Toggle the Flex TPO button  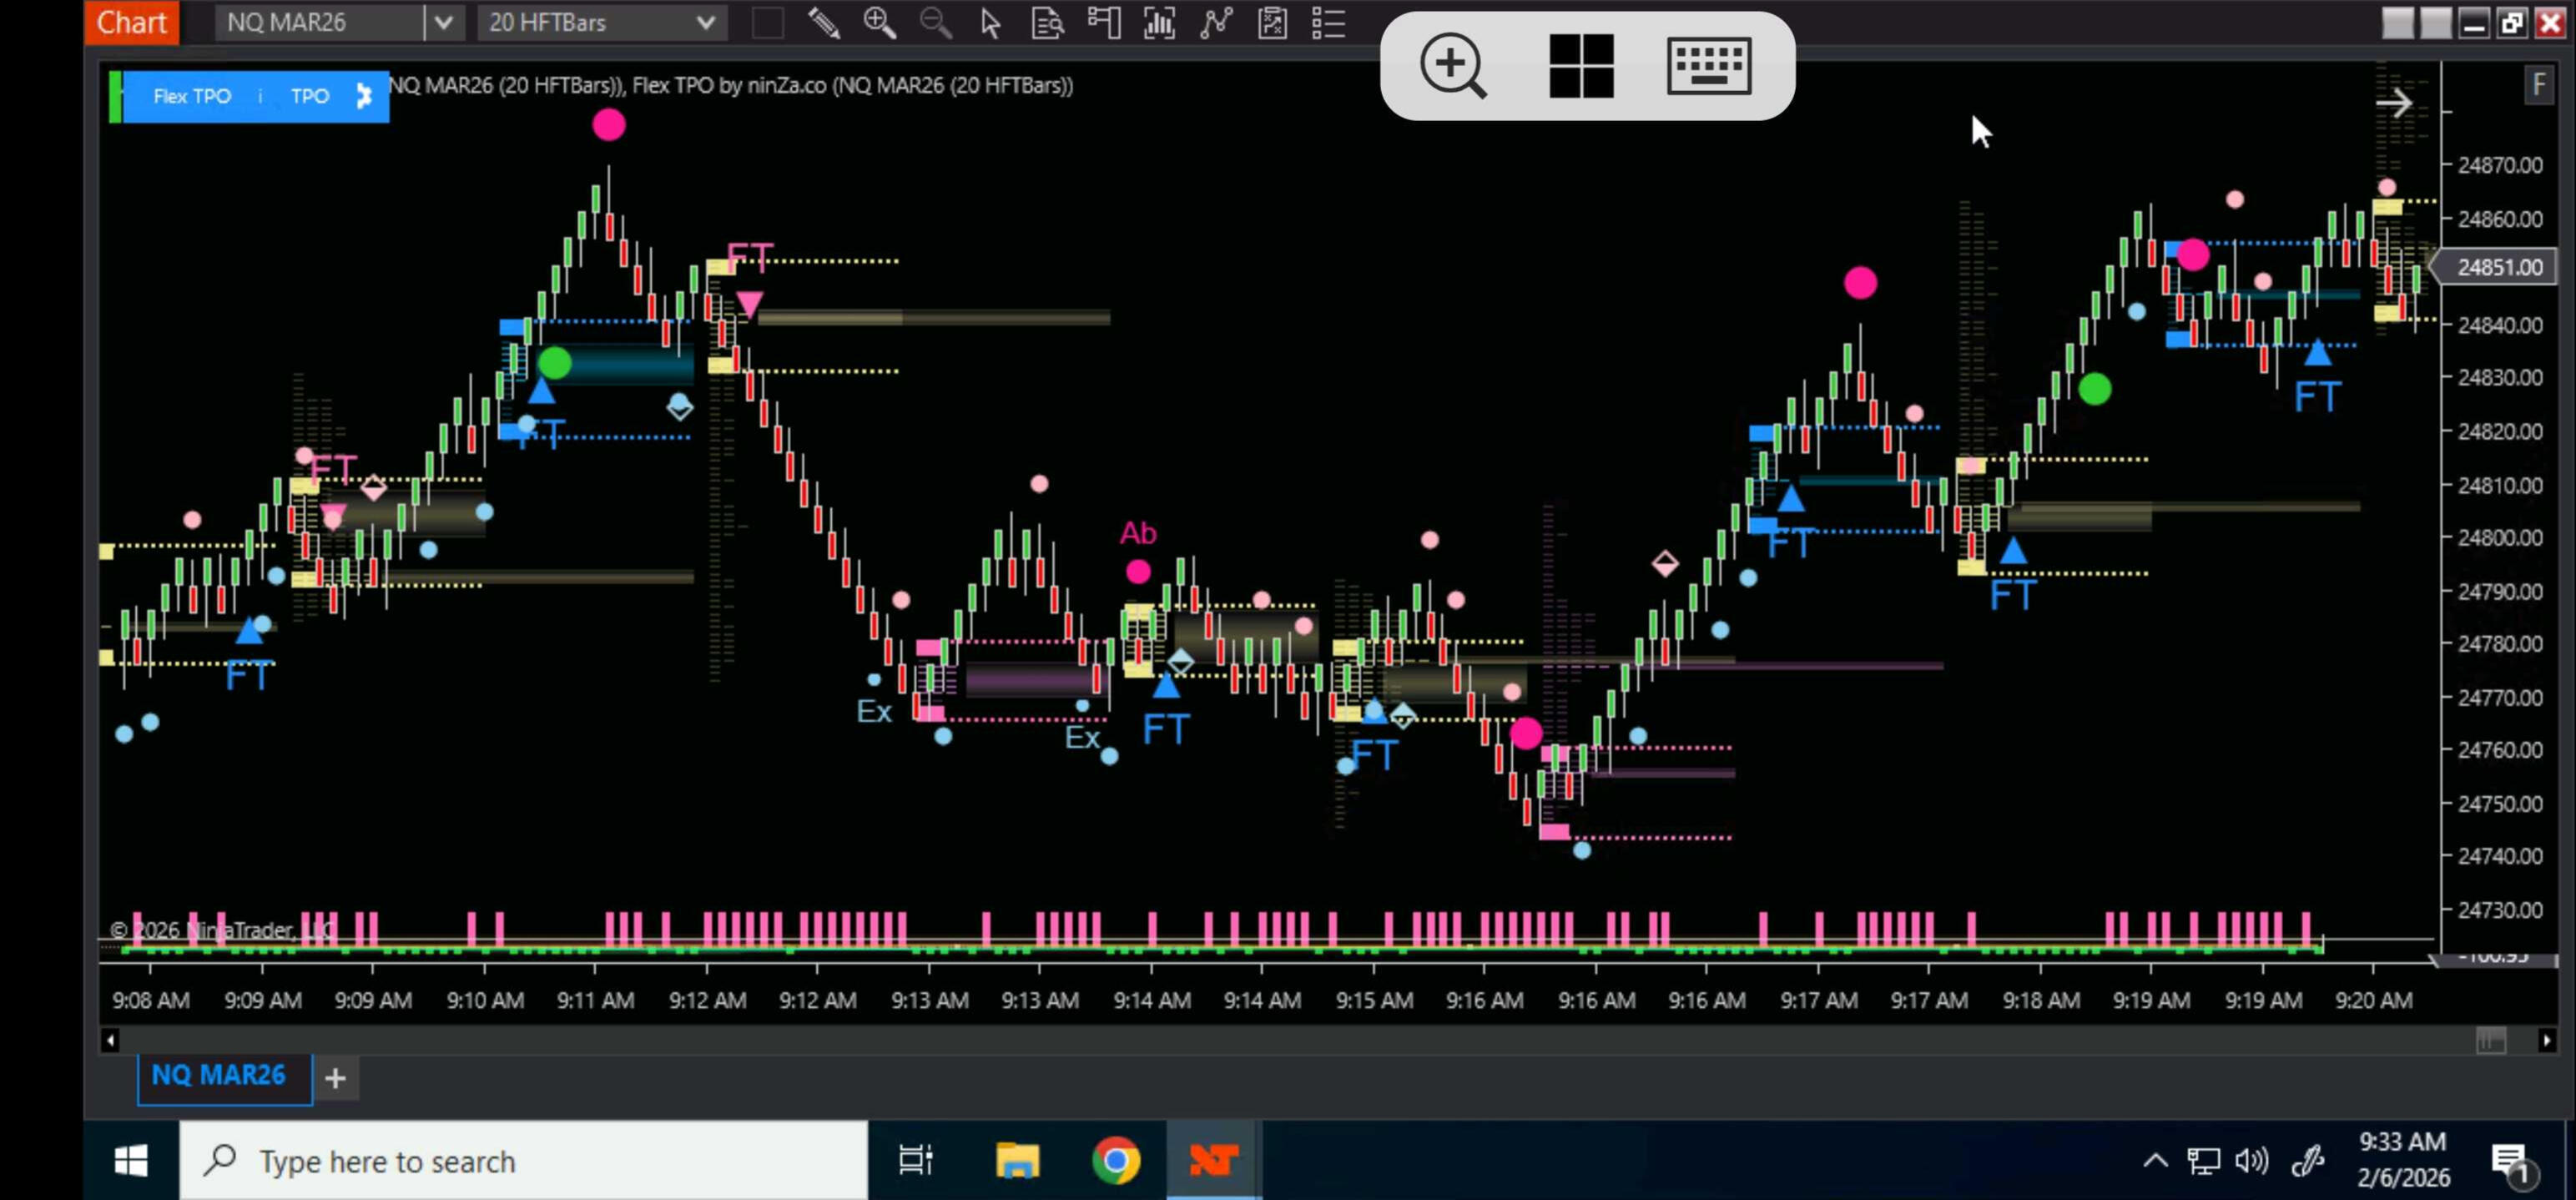click(191, 96)
